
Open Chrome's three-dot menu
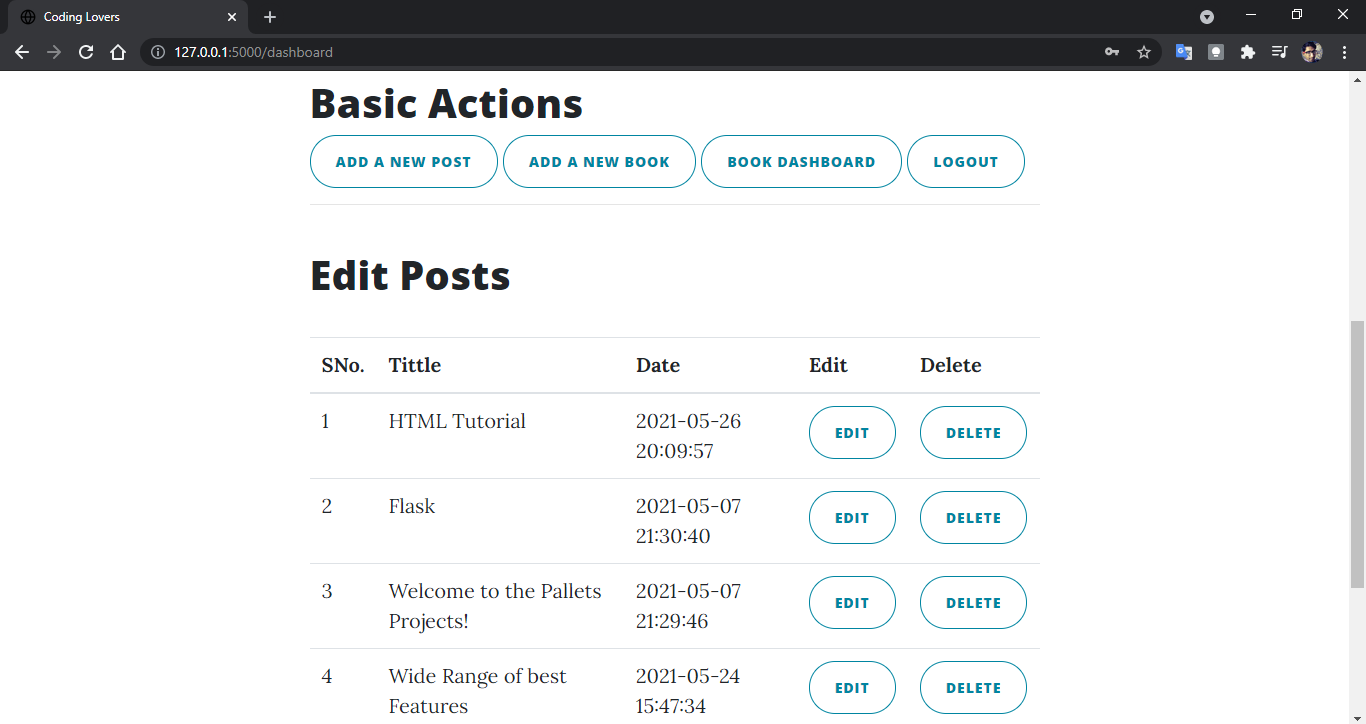pyautogui.click(x=1344, y=52)
